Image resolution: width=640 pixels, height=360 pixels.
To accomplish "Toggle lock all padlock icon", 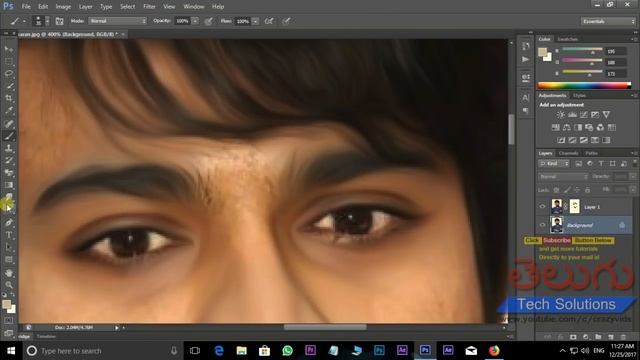I will 587,190.
